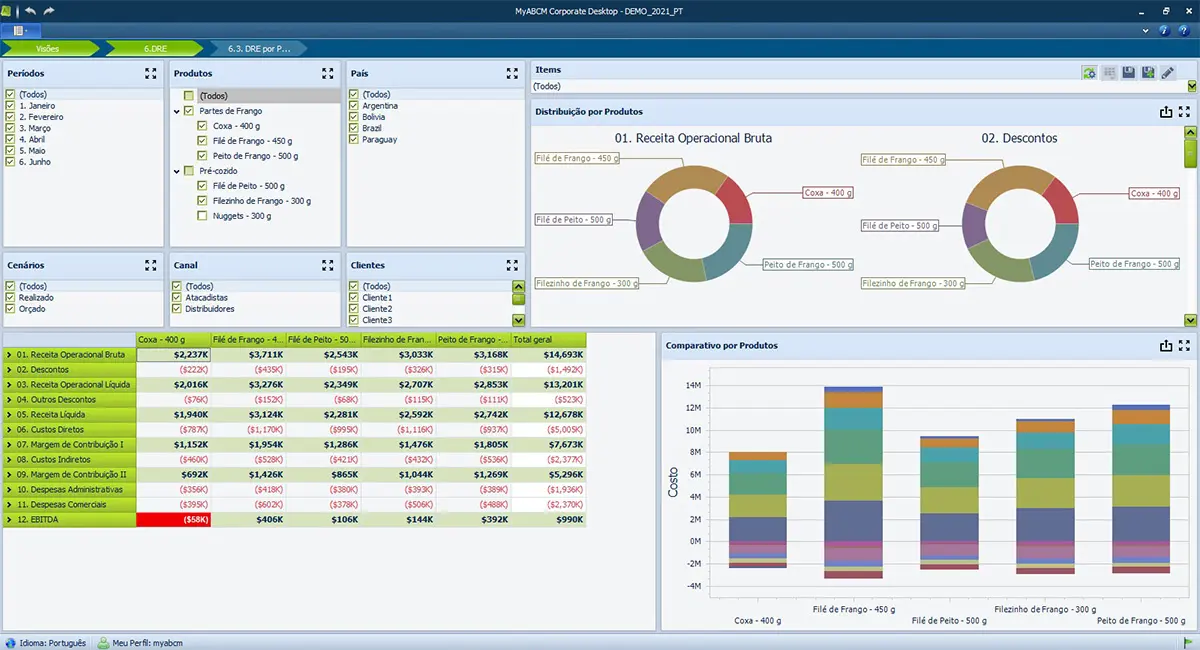Screen dimensions: 1200x650
Task: Collapse the Partes de Frango tree node
Action: 176,111
